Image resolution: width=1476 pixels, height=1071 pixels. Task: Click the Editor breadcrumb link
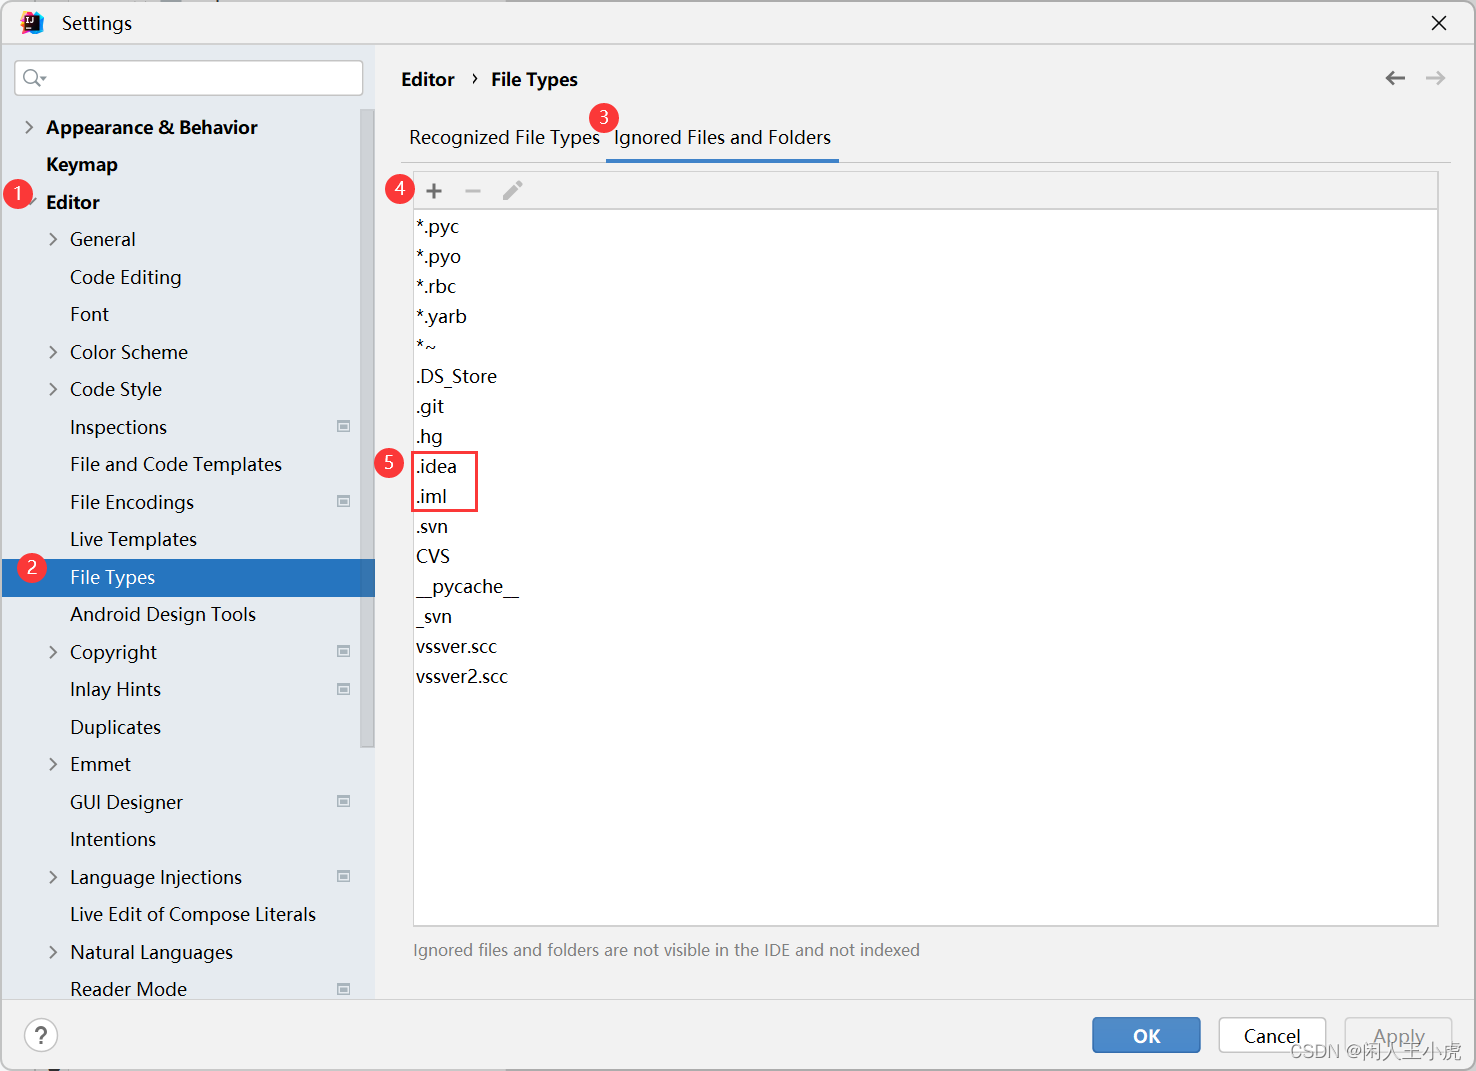click(428, 79)
